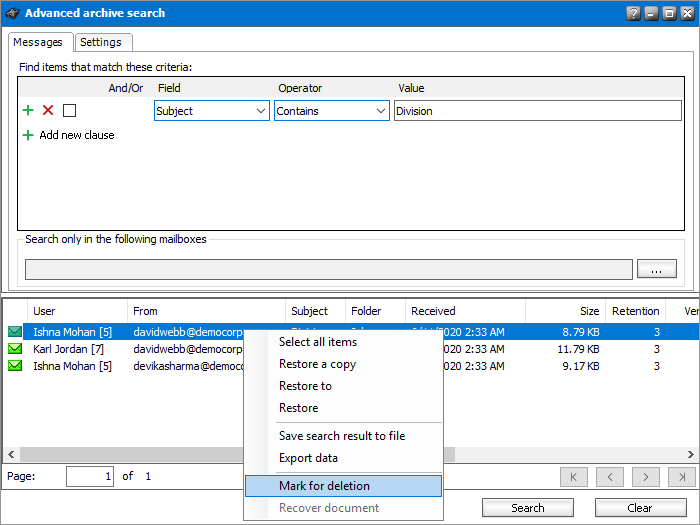Click the help question mark icon
Image resolution: width=700 pixels, height=525 pixels.
click(x=633, y=14)
